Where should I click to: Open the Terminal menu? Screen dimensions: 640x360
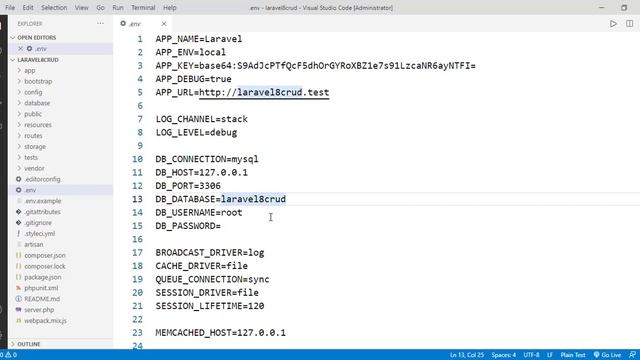point(143,8)
